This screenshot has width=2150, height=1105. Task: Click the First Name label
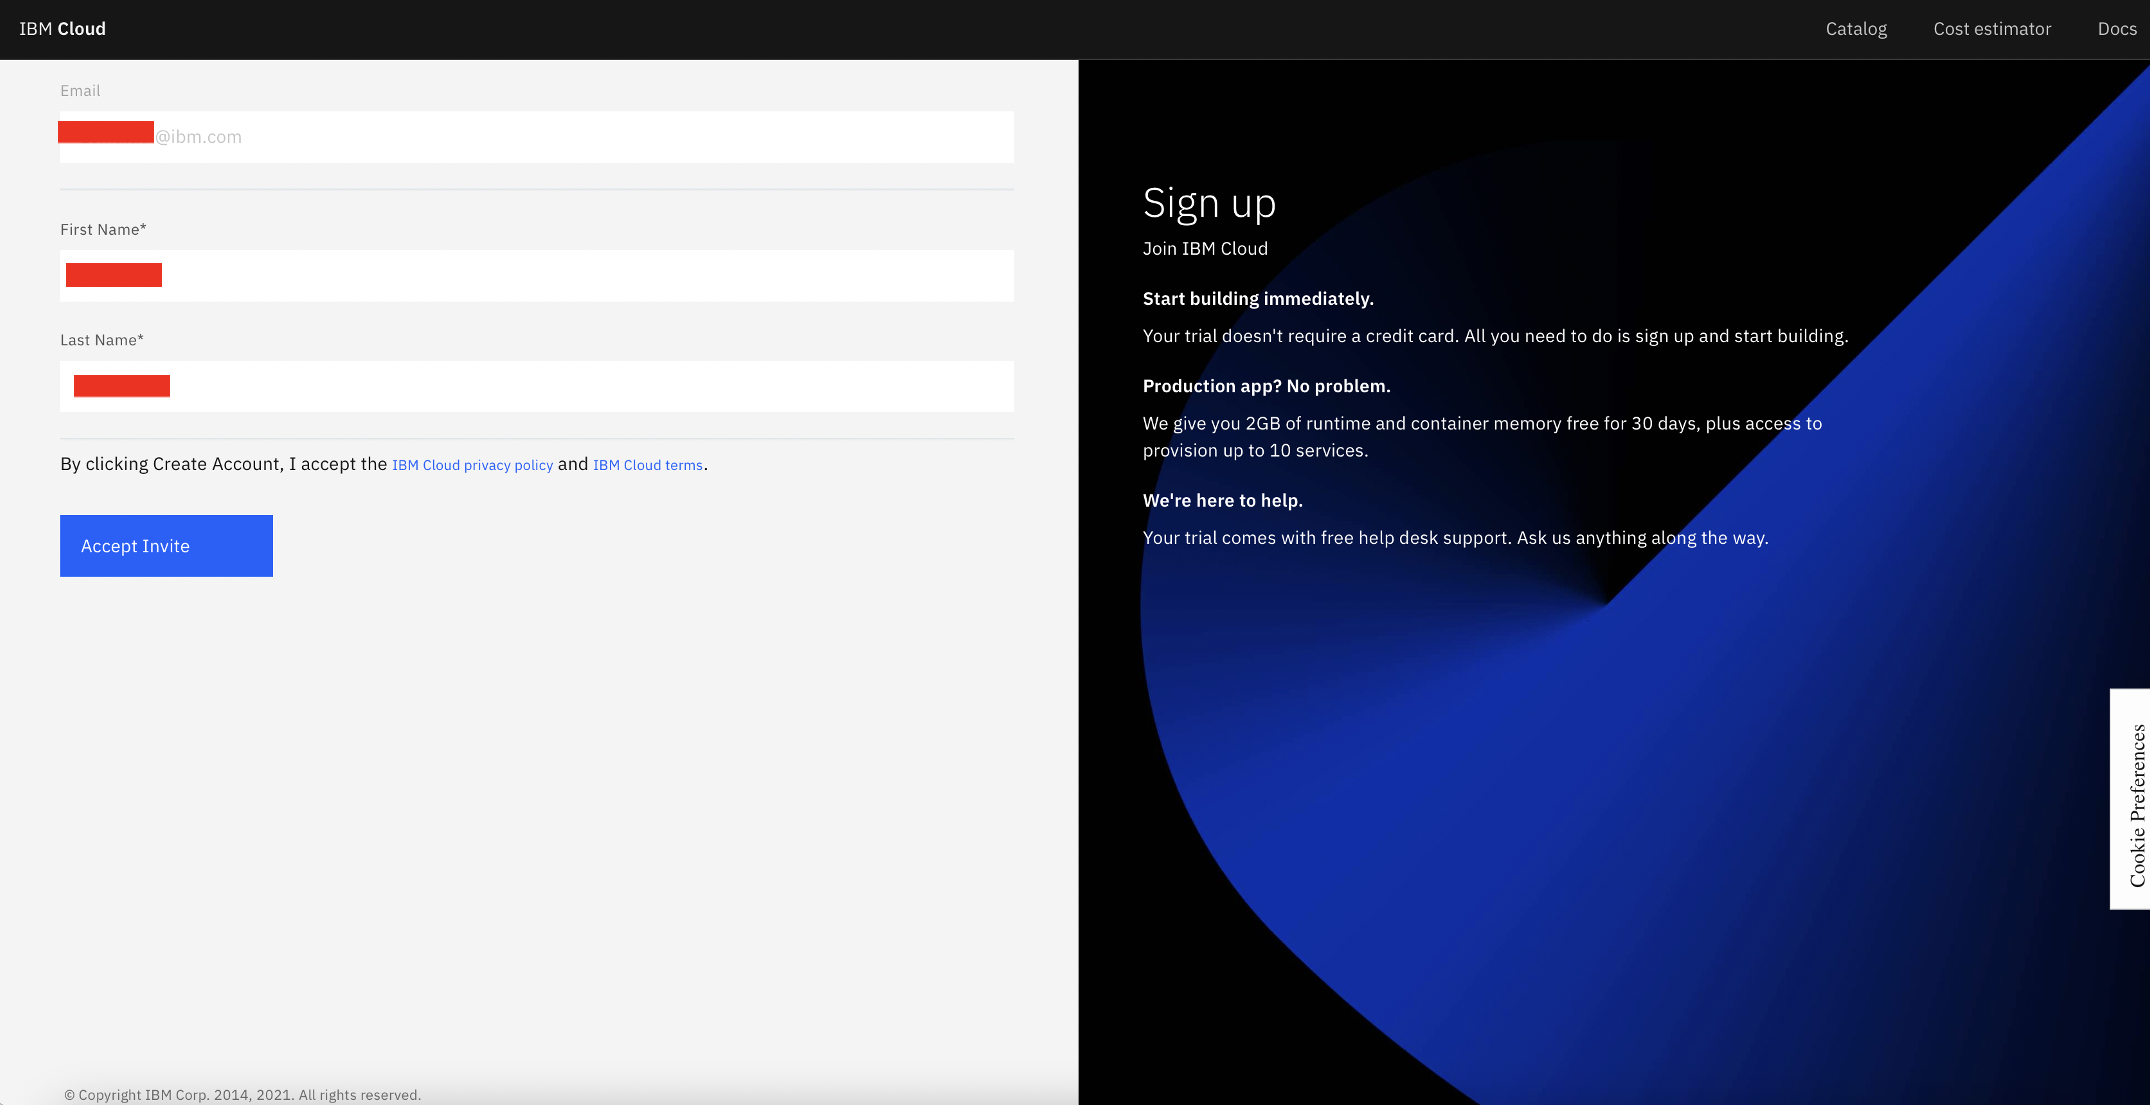click(x=103, y=229)
